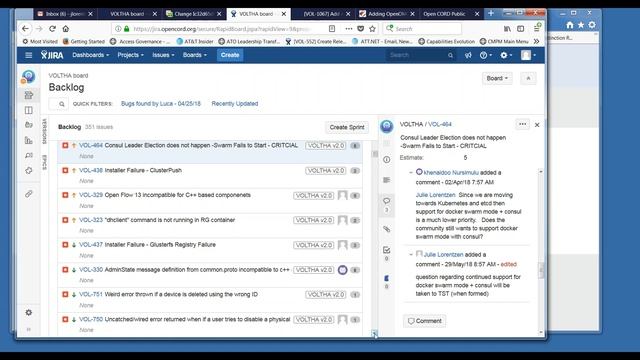
Task: Collapse the Julie Lorentzen 29/May/18 comment
Action: 411,255
